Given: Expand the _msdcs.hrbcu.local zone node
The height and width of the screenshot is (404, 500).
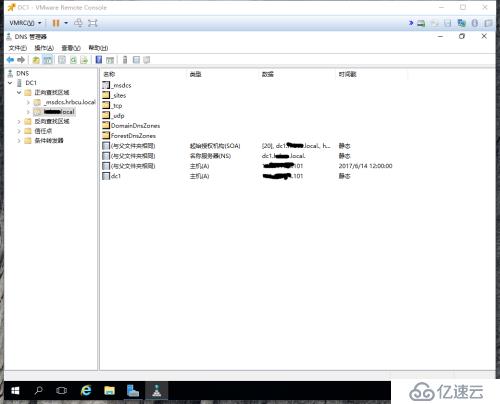Looking at the screenshot, I should click(28, 102).
